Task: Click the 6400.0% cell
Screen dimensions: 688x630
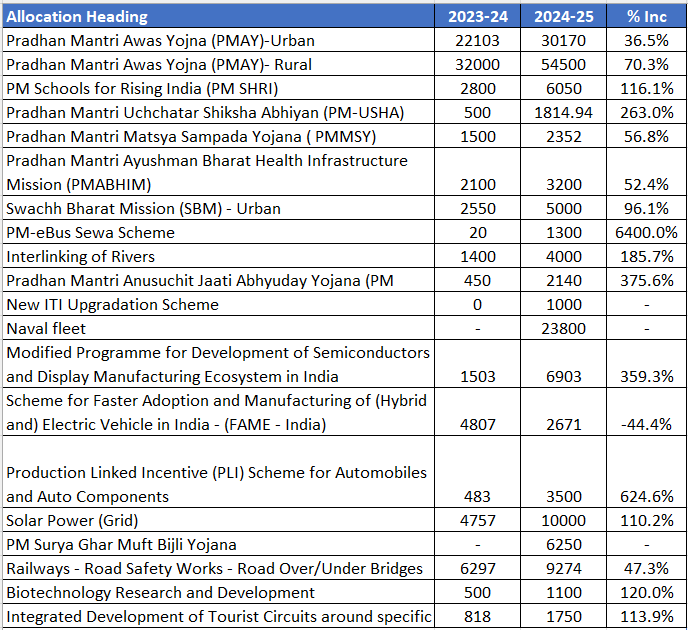Action: [x=646, y=232]
